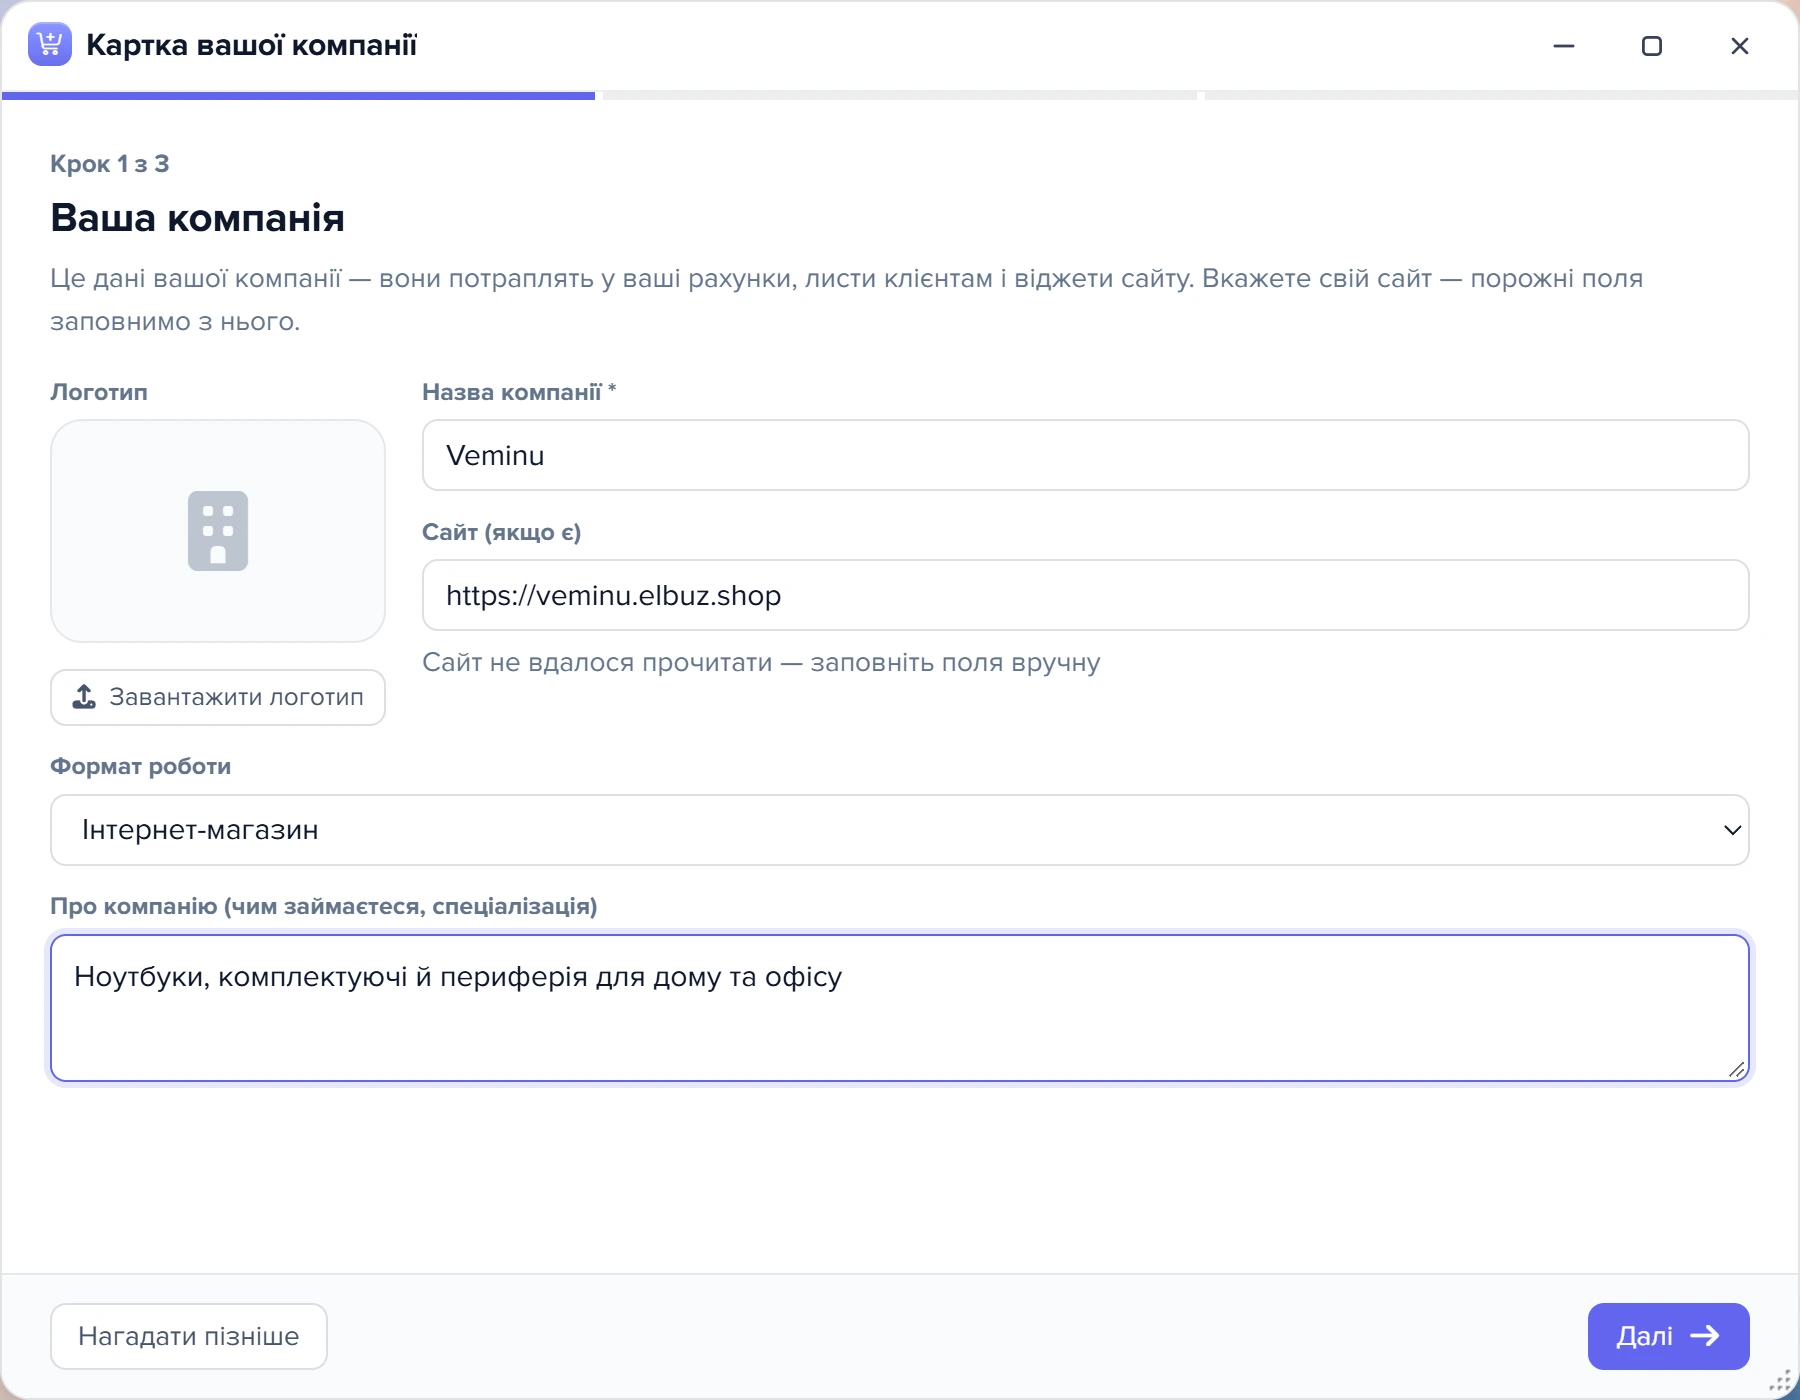
Task: Click the Нагадати пізніше button
Action: (x=189, y=1336)
